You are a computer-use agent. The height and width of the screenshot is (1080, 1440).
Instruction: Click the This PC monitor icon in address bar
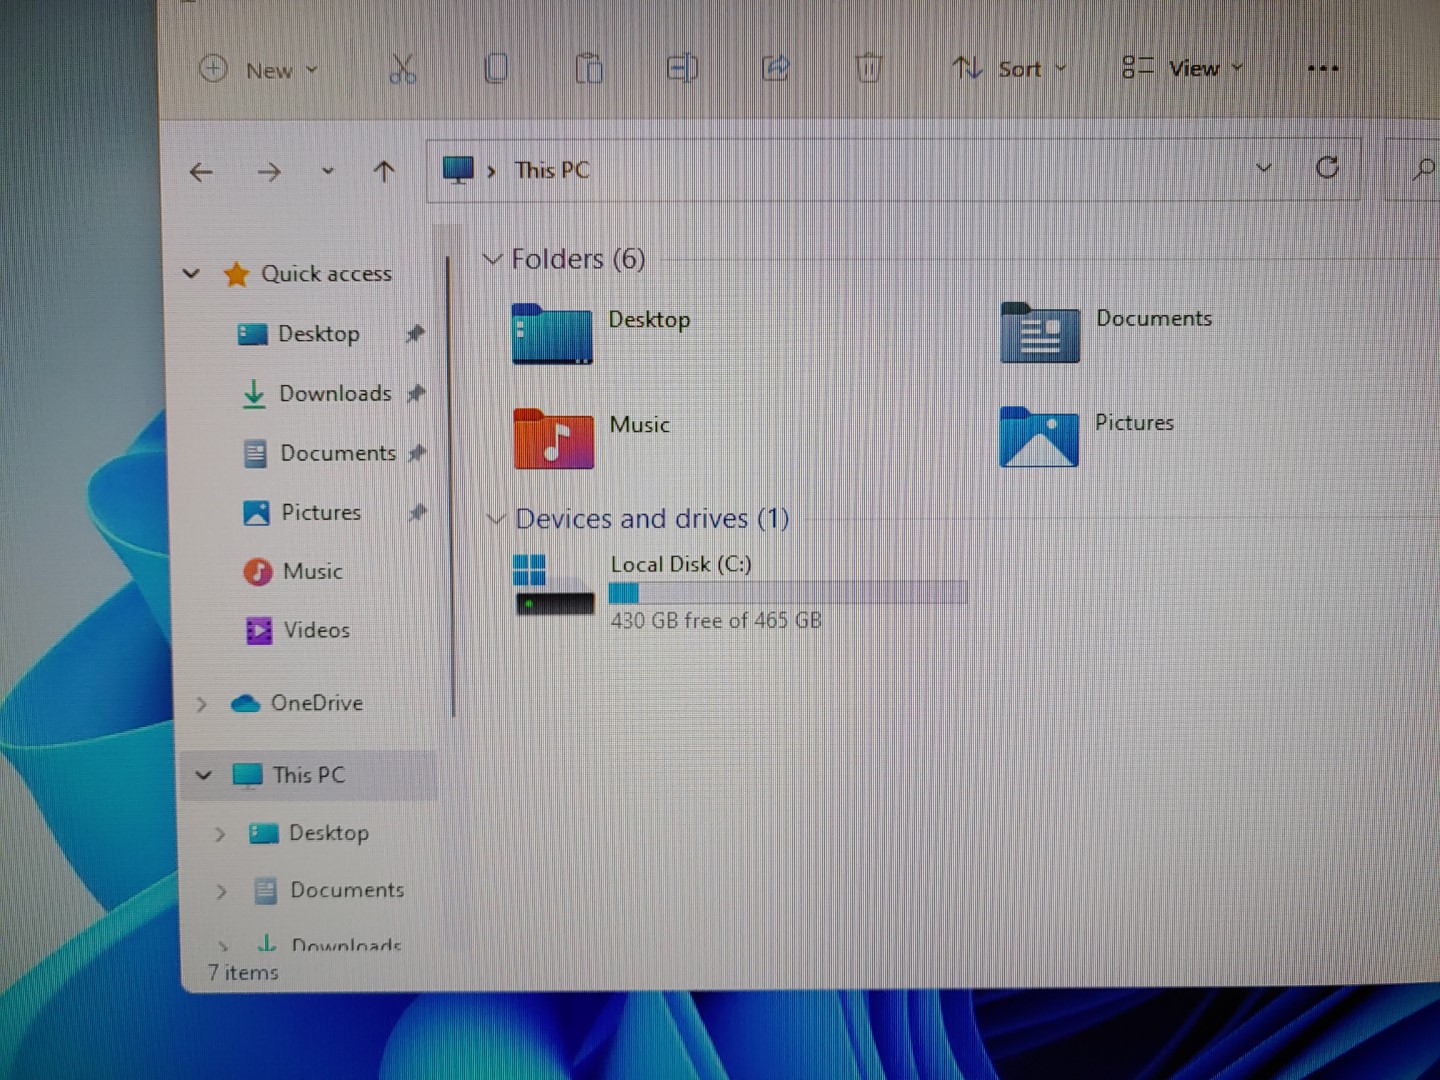pos(458,170)
